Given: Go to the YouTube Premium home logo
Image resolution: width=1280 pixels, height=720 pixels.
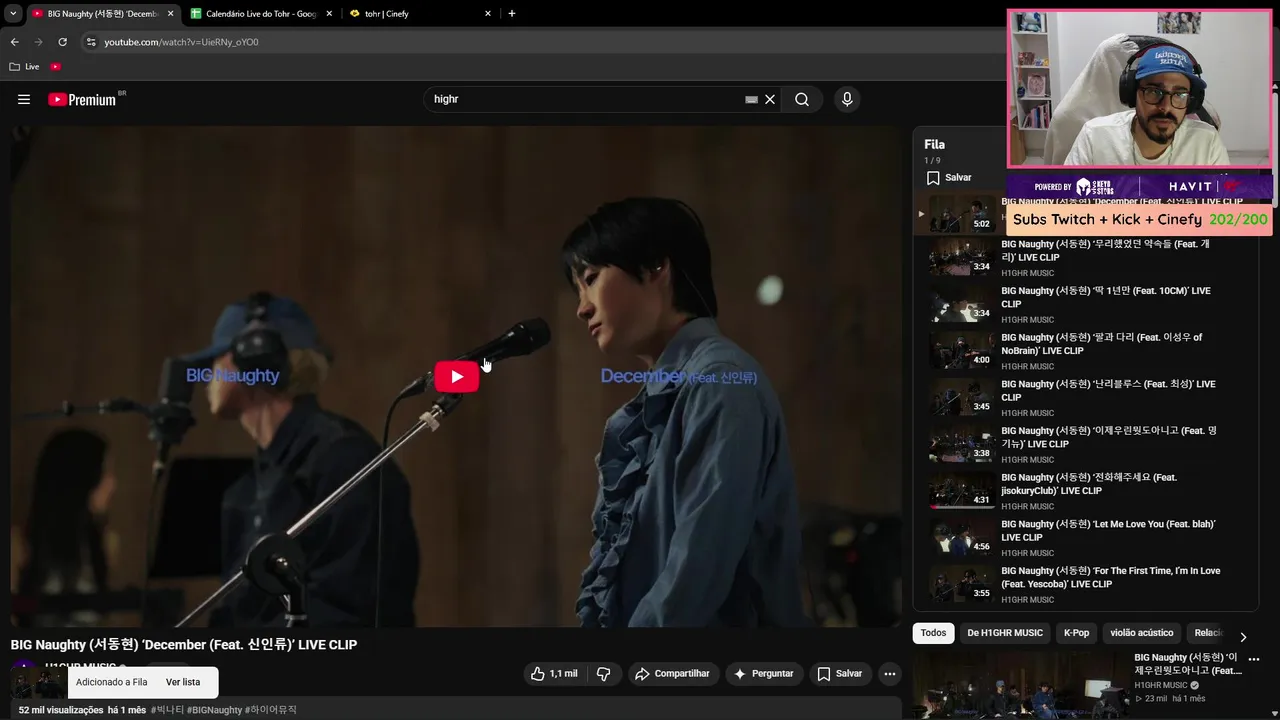Looking at the screenshot, I should [82, 99].
